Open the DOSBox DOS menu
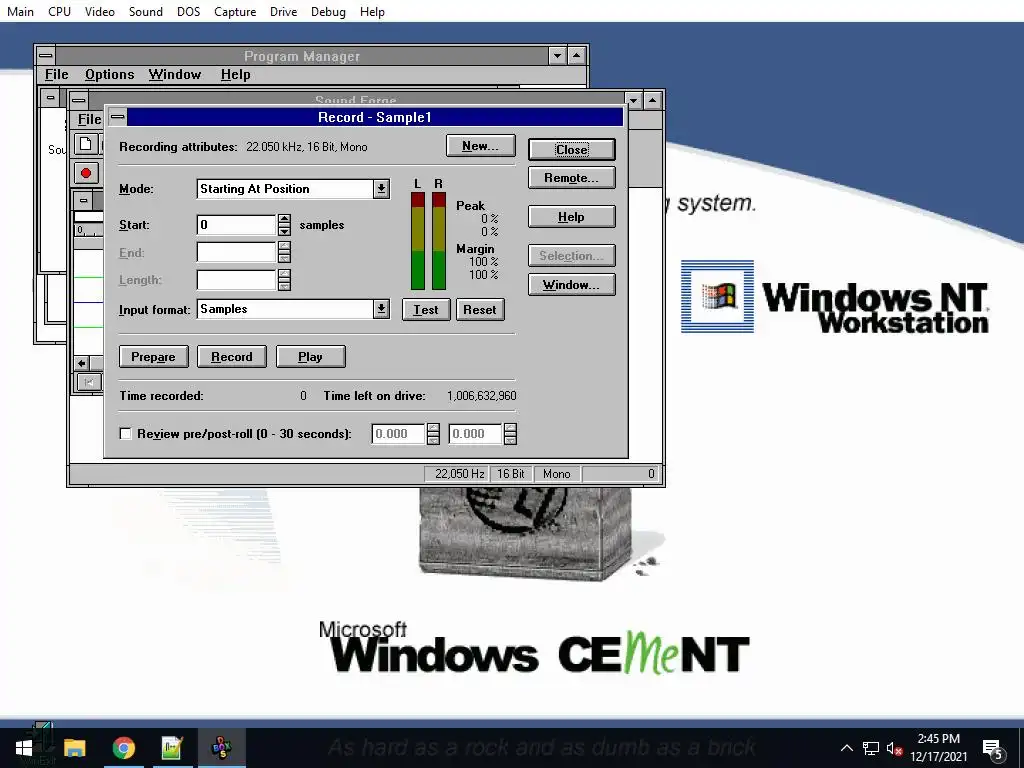 pos(189,12)
